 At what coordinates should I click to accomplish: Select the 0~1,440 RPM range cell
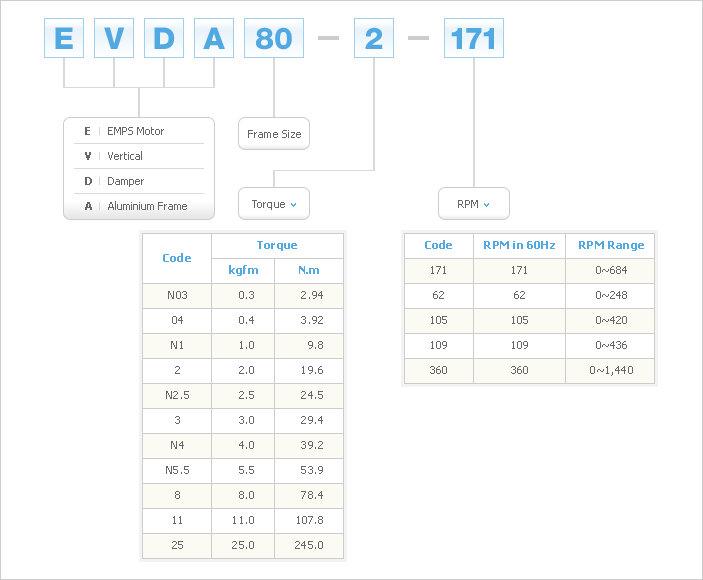pos(610,370)
